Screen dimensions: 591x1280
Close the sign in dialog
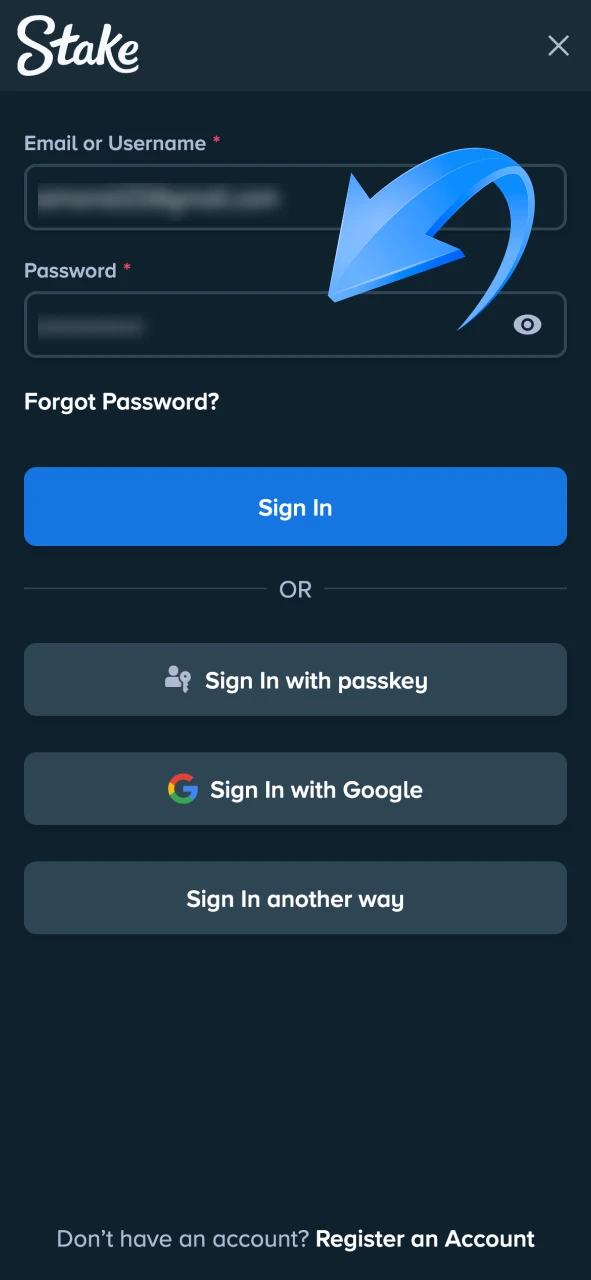pos(558,46)
